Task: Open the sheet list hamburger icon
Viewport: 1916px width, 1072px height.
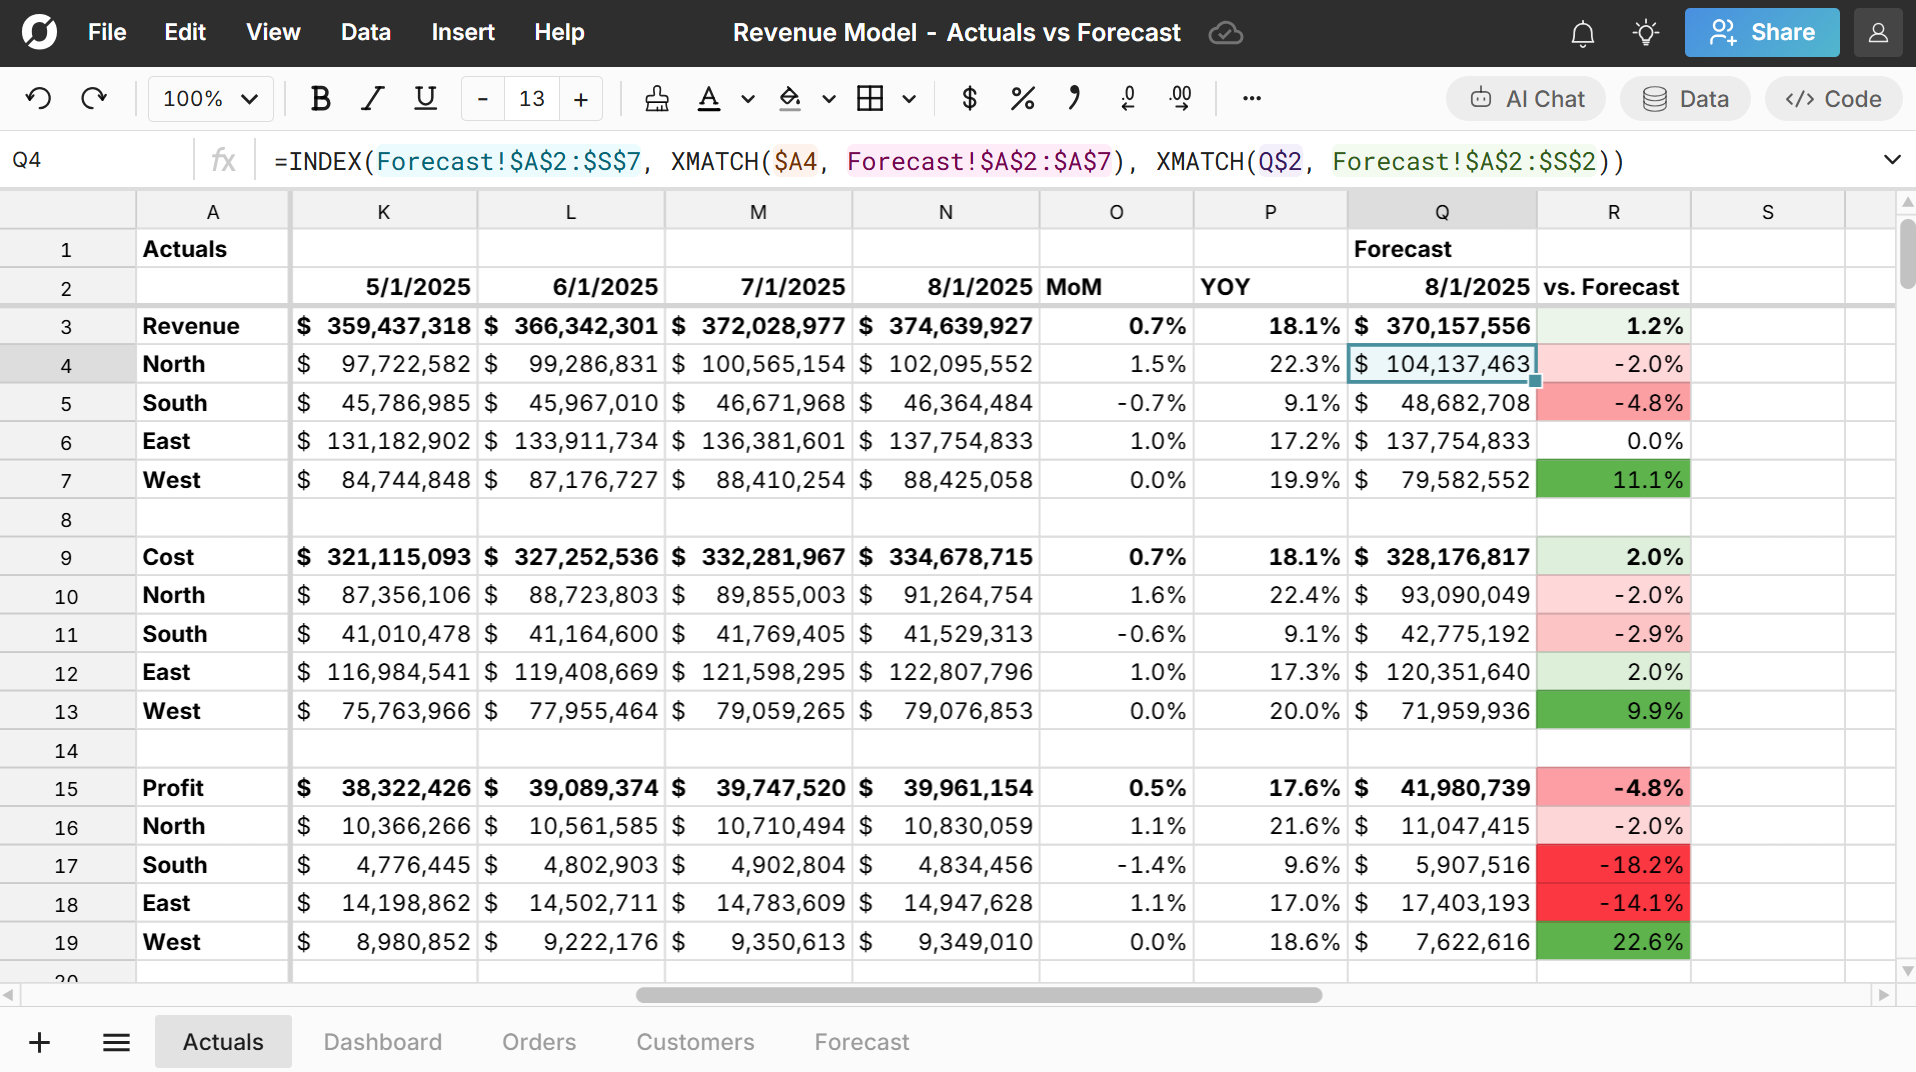Action: coord(116,1043)
